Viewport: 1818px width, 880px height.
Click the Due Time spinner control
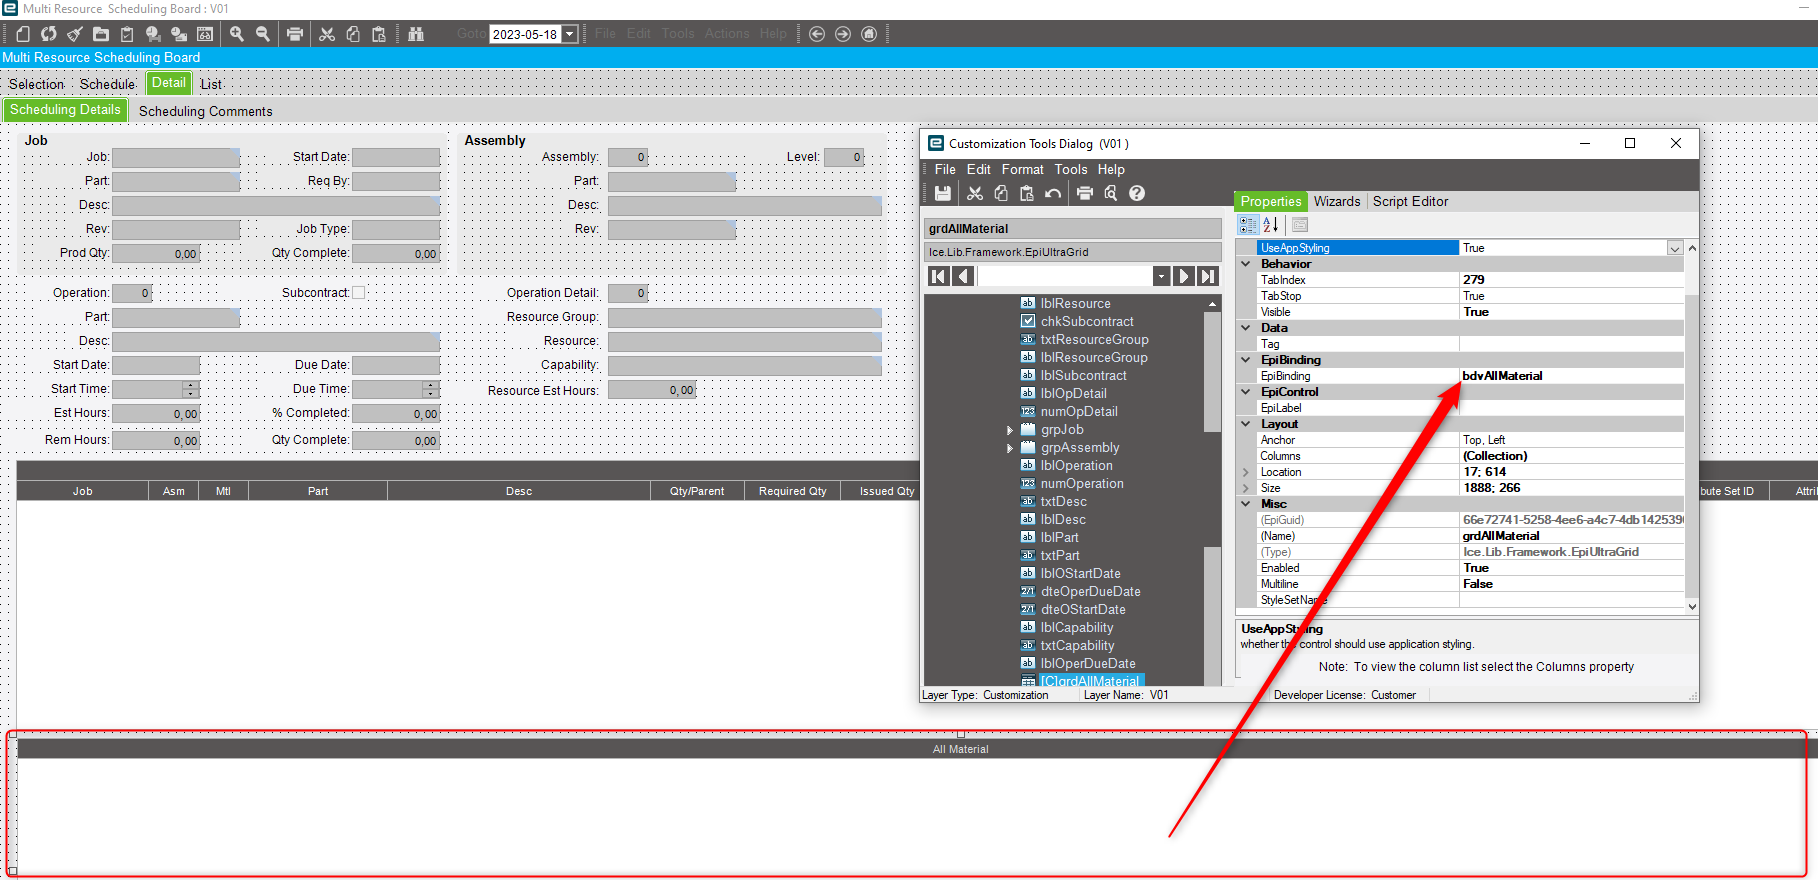431,389
